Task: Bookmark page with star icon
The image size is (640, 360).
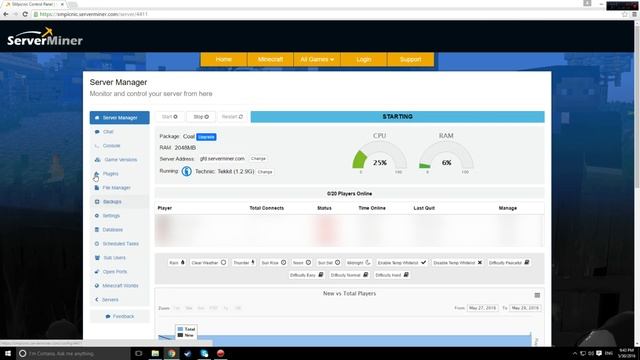Action: (624, 14)
